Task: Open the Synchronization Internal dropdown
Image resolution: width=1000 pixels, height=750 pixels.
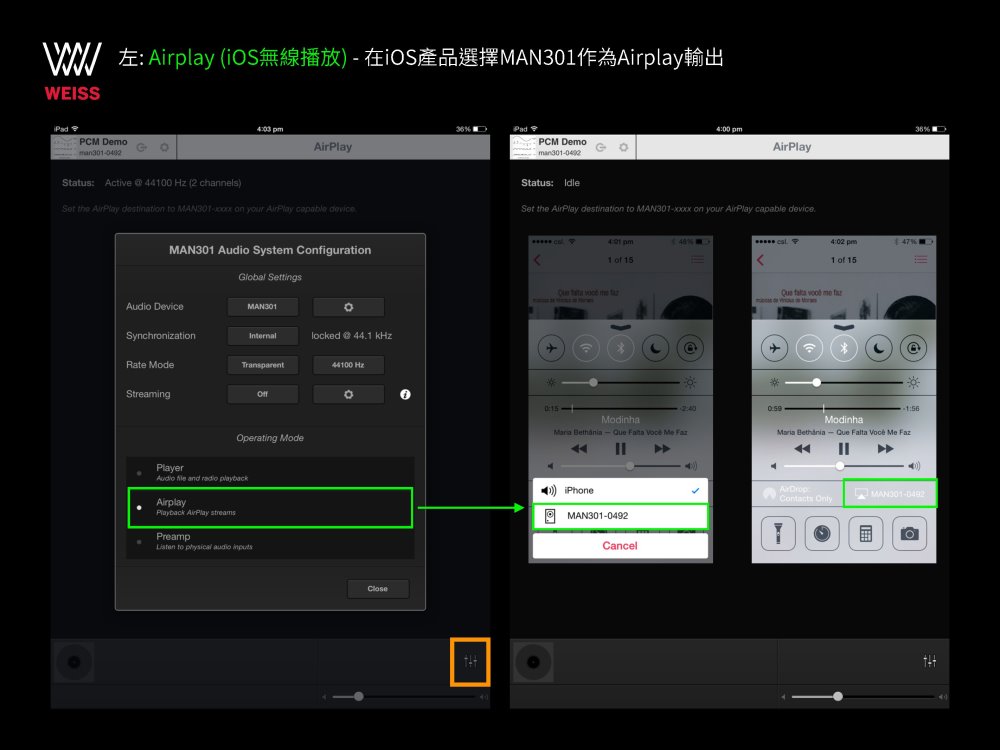Action: coord(263,336)
